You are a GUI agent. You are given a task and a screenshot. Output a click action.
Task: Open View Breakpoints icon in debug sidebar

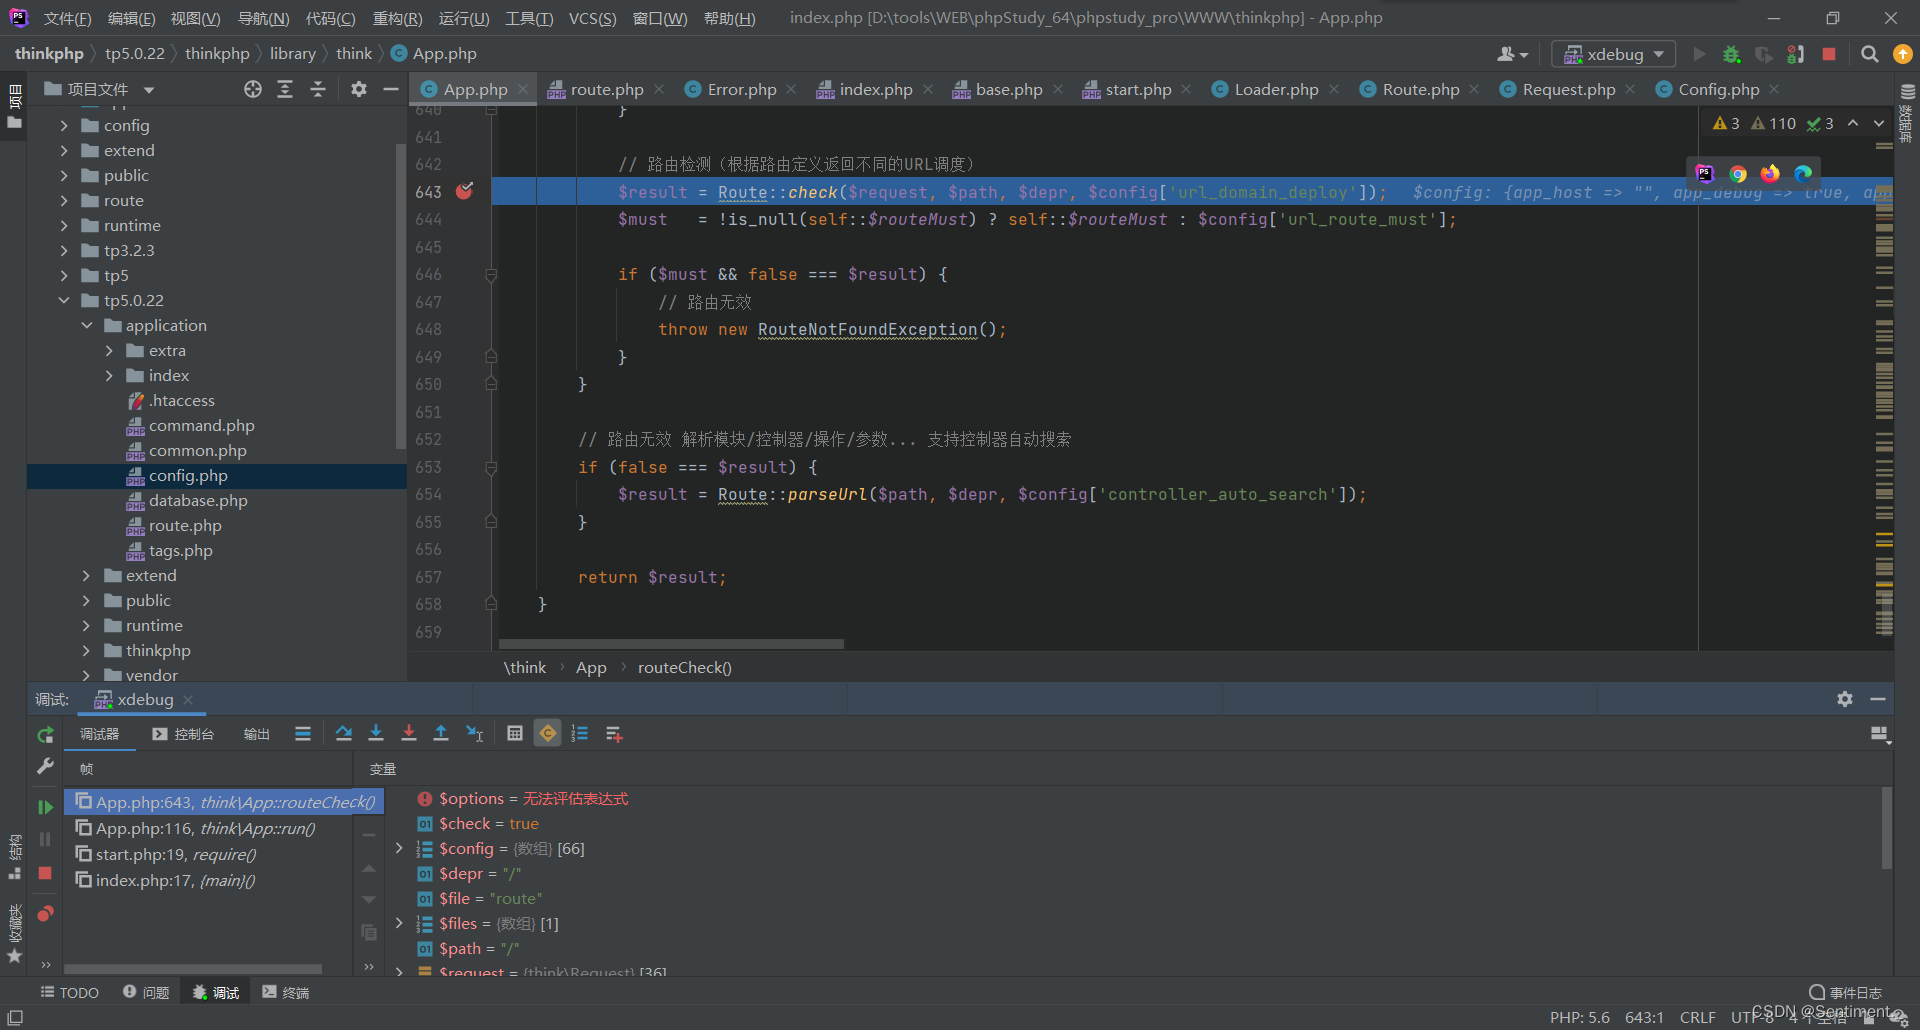45,913
